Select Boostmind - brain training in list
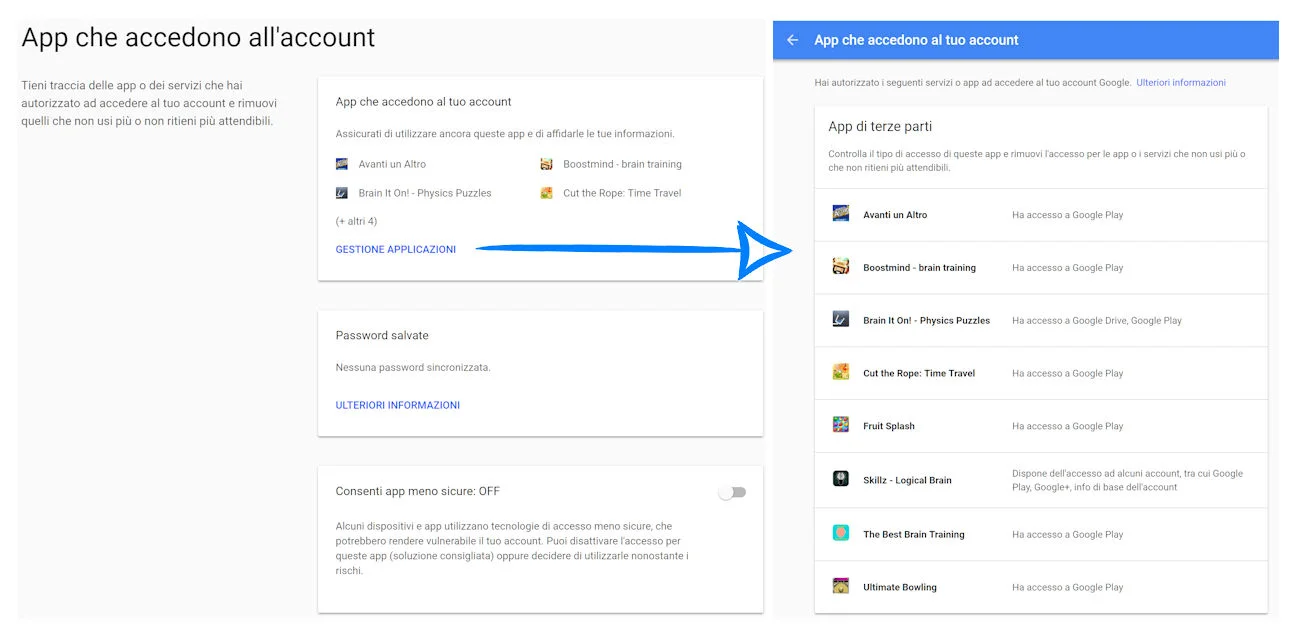 (x=919, y=268)
